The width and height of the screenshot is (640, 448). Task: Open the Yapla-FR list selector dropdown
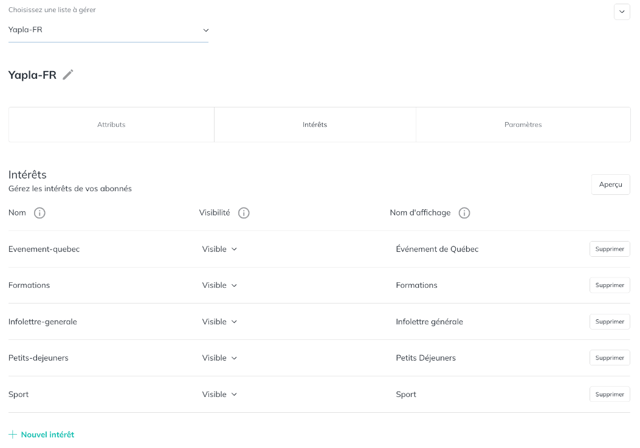tap(108, 30)
